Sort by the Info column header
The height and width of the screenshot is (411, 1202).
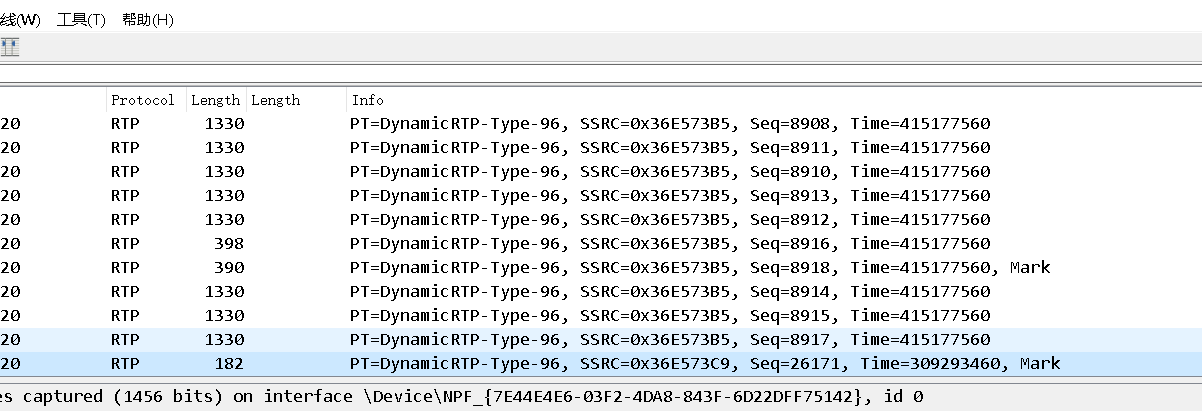point(367,100)
